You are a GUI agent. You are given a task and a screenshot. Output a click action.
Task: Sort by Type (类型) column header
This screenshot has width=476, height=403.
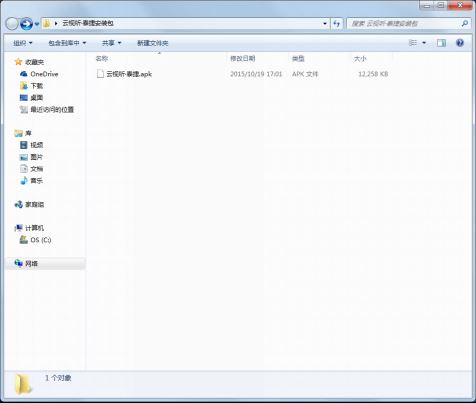(298, 59)
